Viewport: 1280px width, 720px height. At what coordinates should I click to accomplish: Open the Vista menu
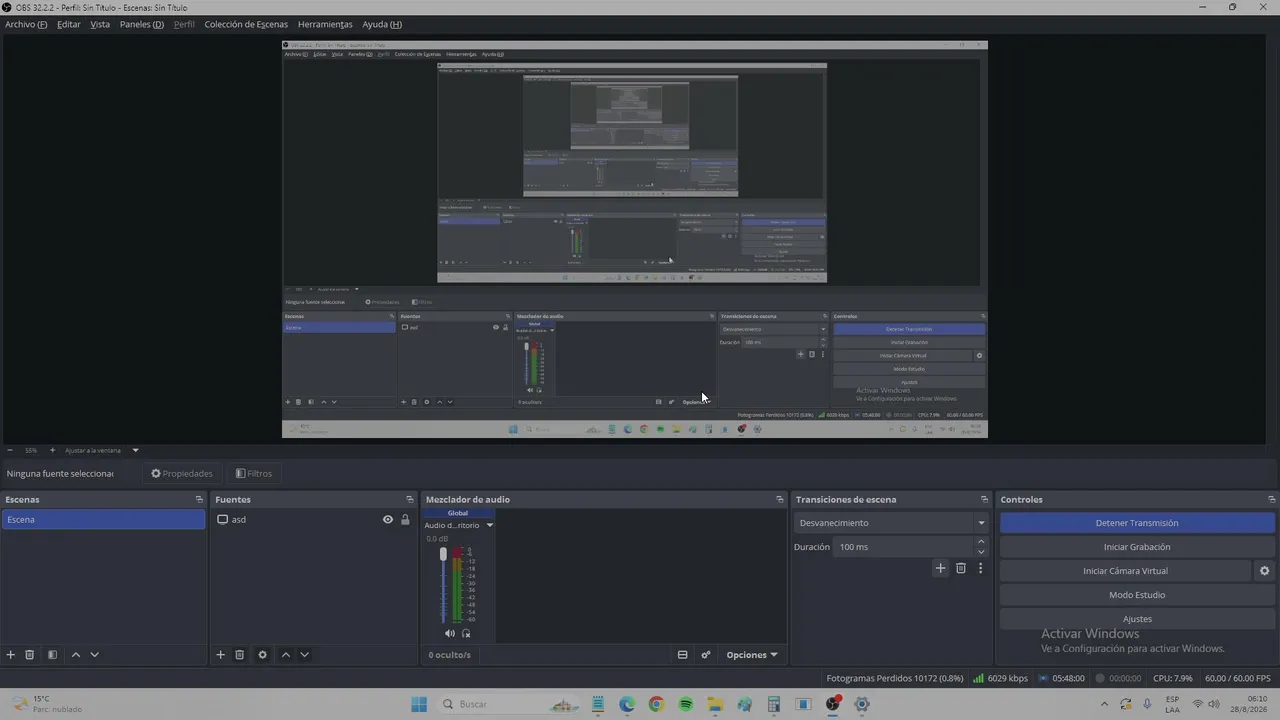(100, 24)
